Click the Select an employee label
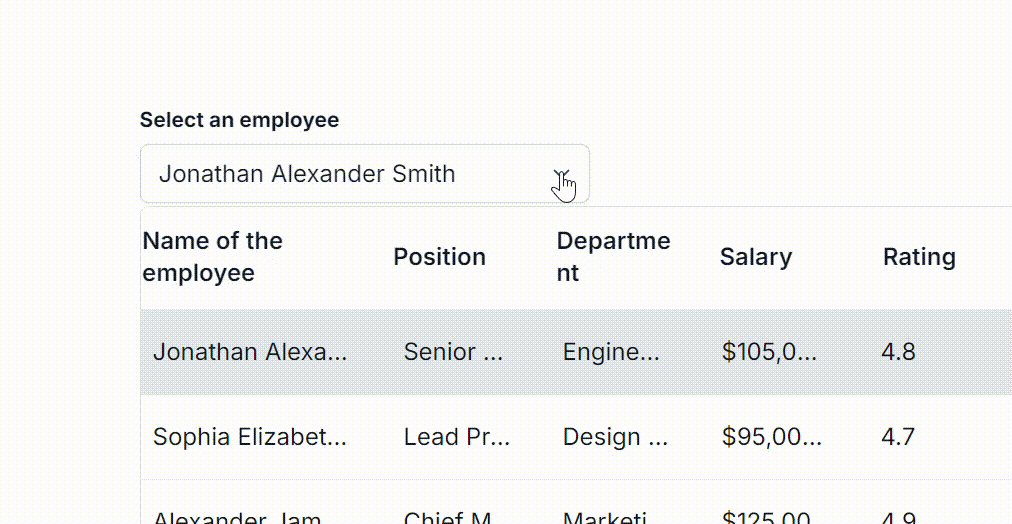Viewport: 1012px width, 524px height. pyautogui.click(x=239, y=120)
